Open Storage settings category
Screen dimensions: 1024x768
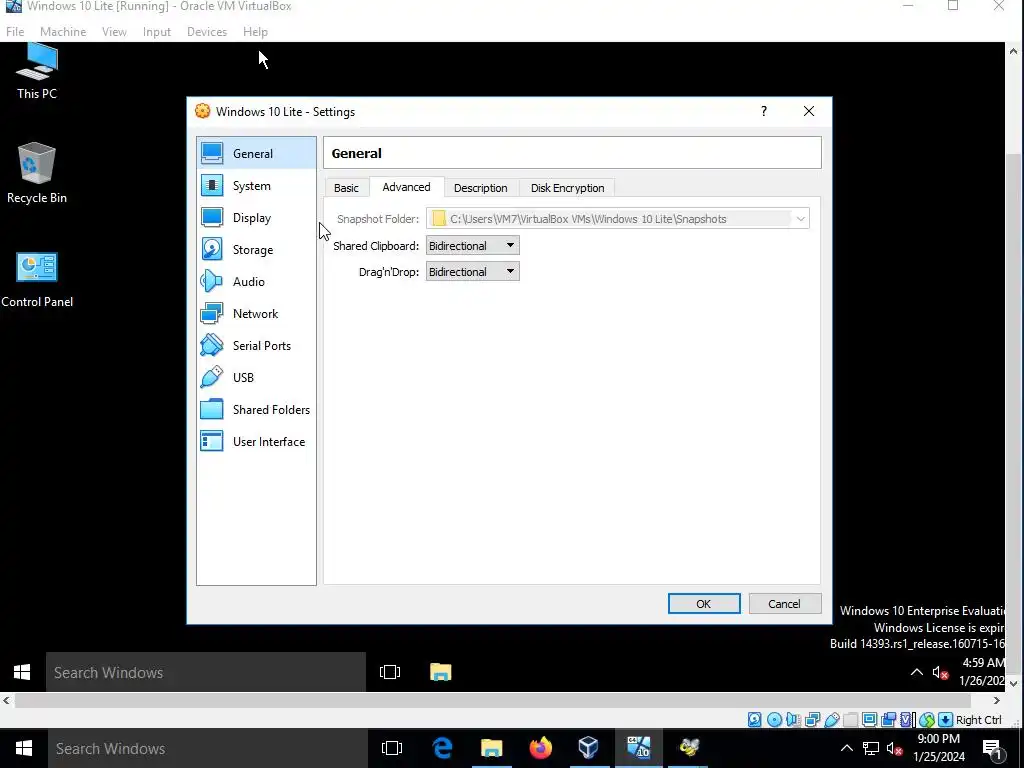pos(256,249)
